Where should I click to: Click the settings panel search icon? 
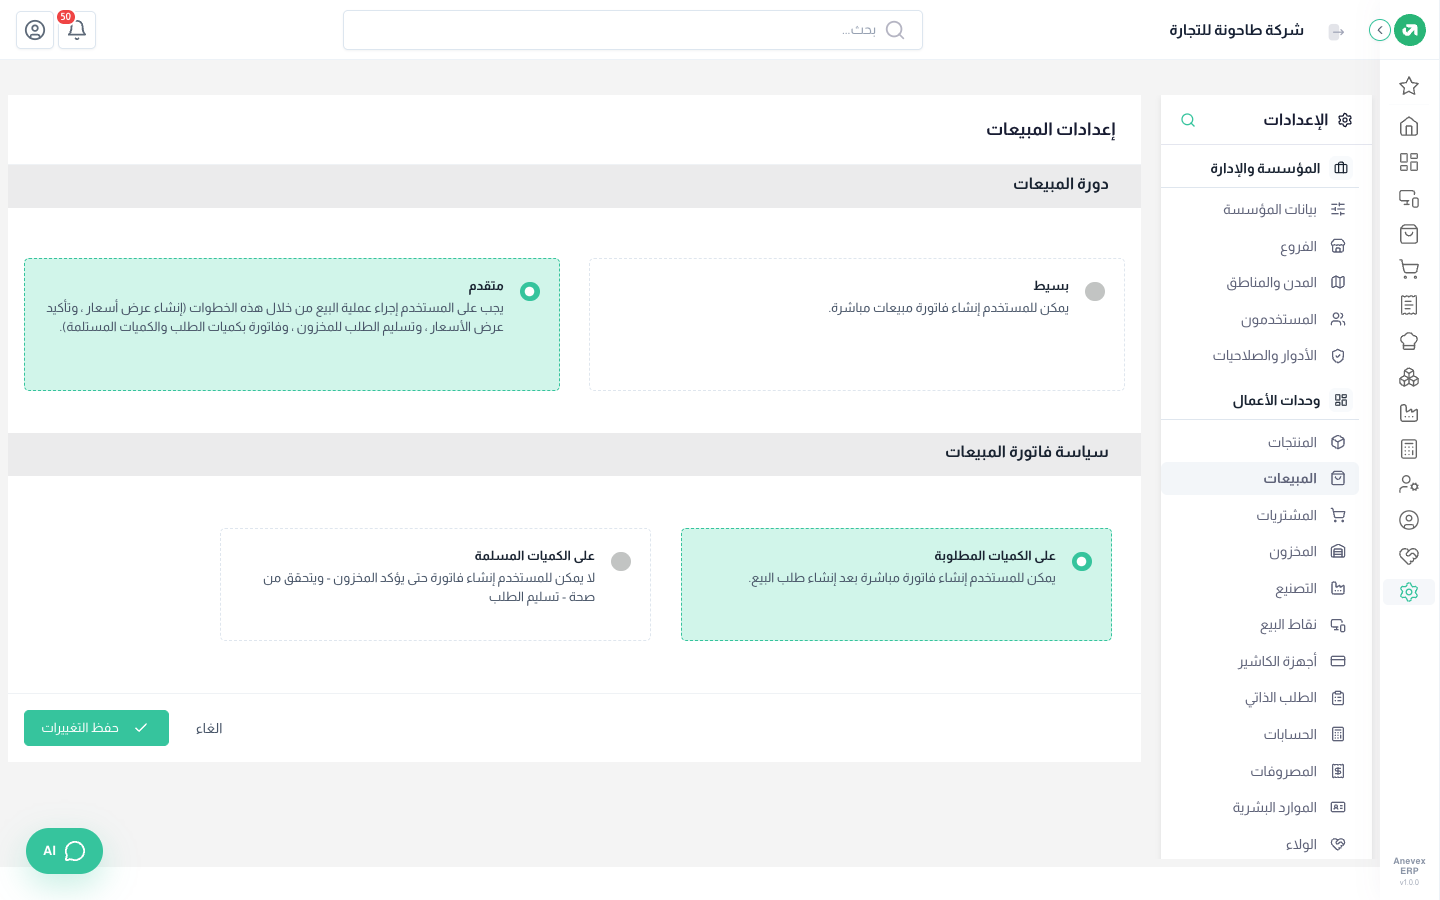[x=1188, y=120]
